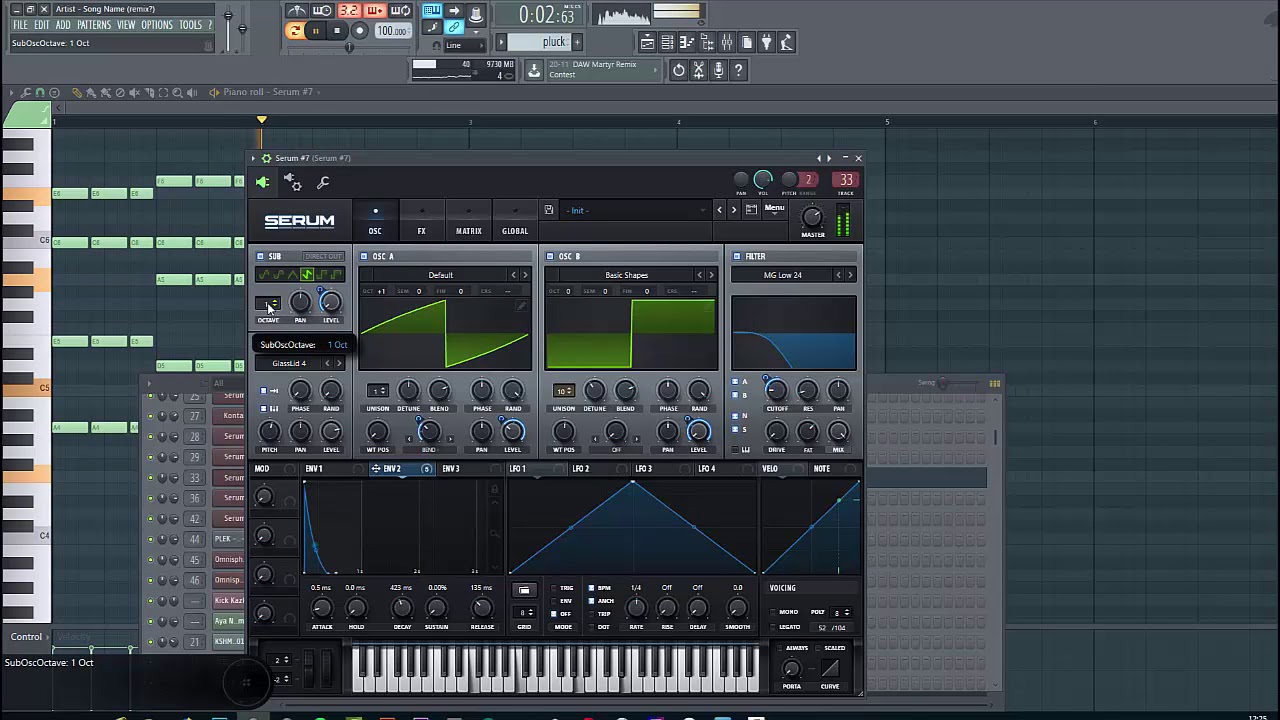The image size is (1280, 720).
Task: Open the TOOLS menu
Action: point(191,25)
